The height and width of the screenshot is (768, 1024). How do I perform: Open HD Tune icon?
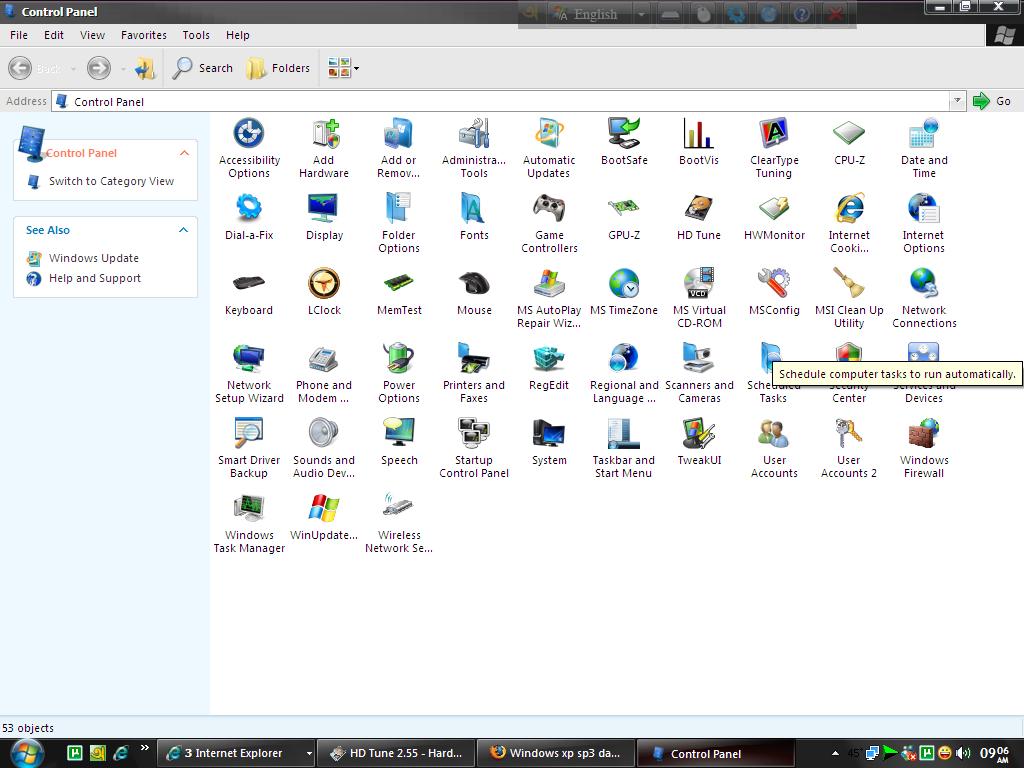click(698, 209)
